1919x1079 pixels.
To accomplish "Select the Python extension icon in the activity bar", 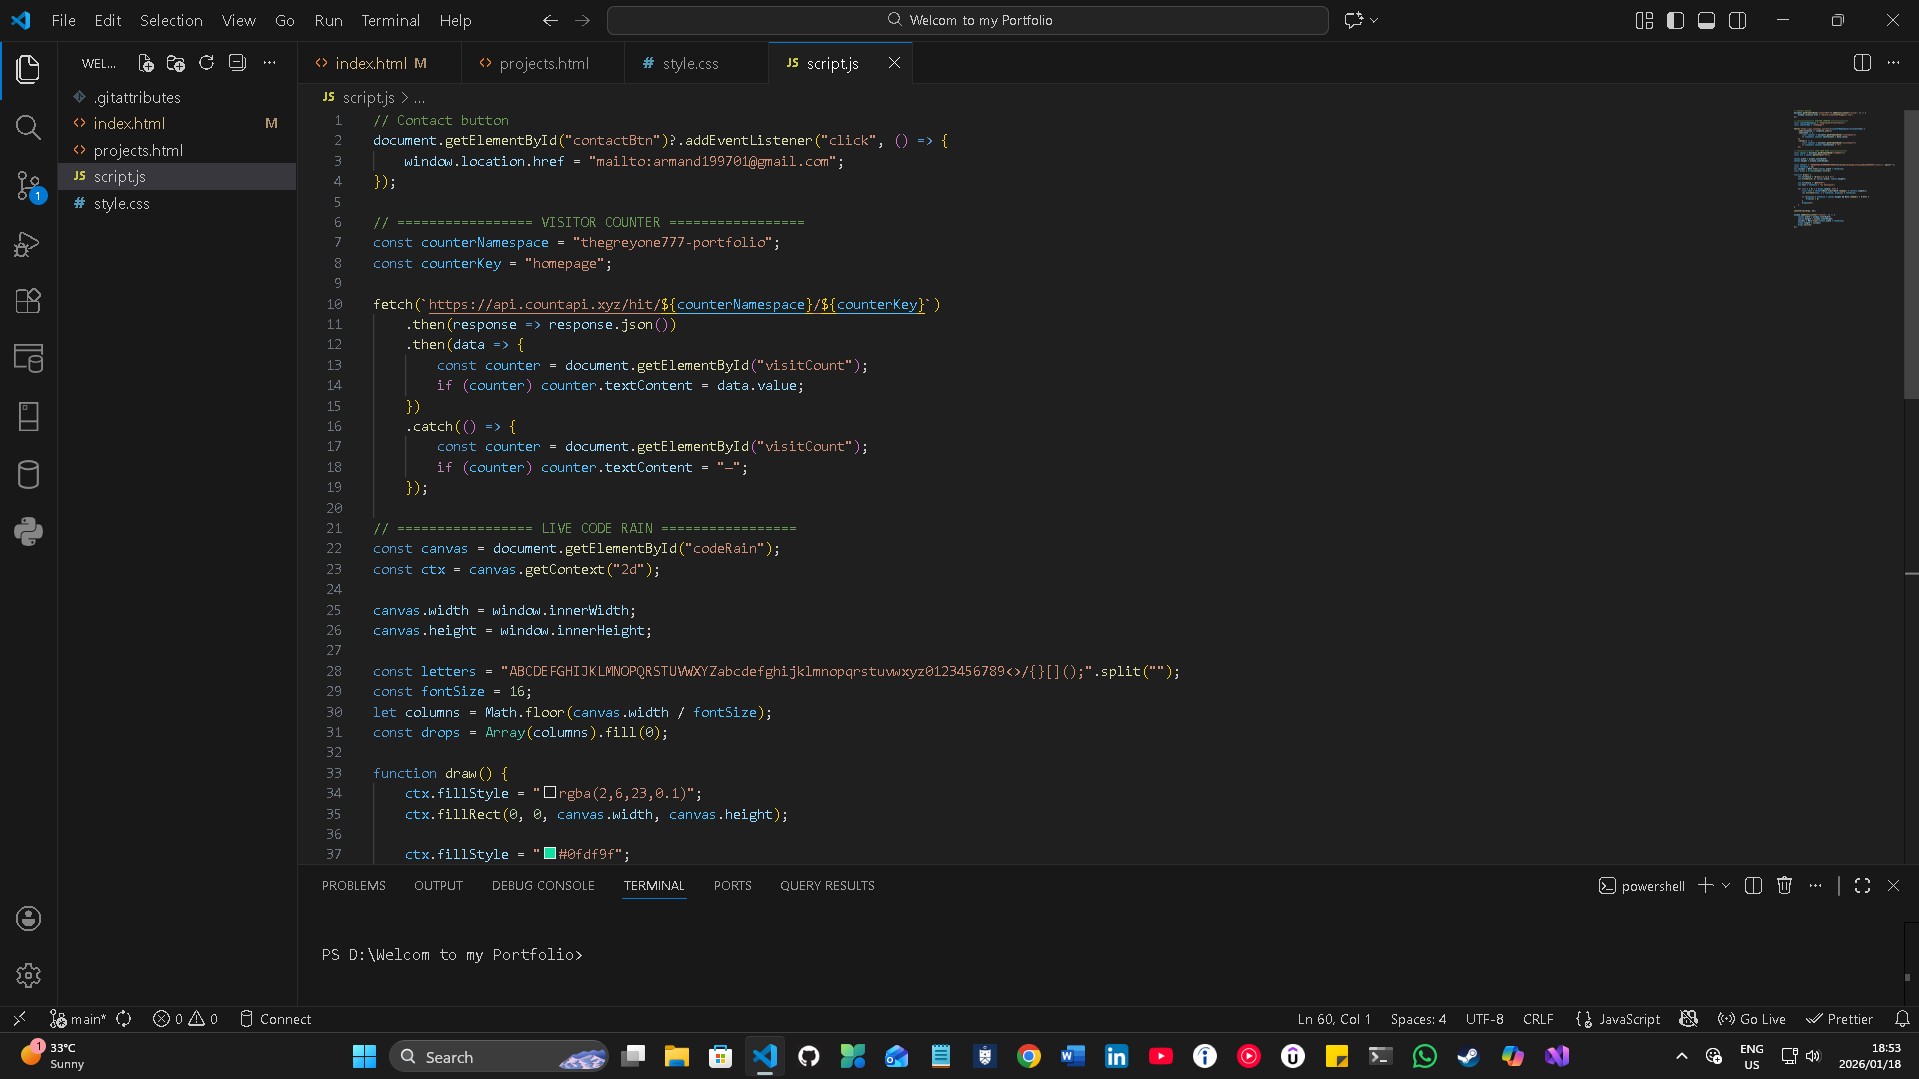I will (28, 532).
